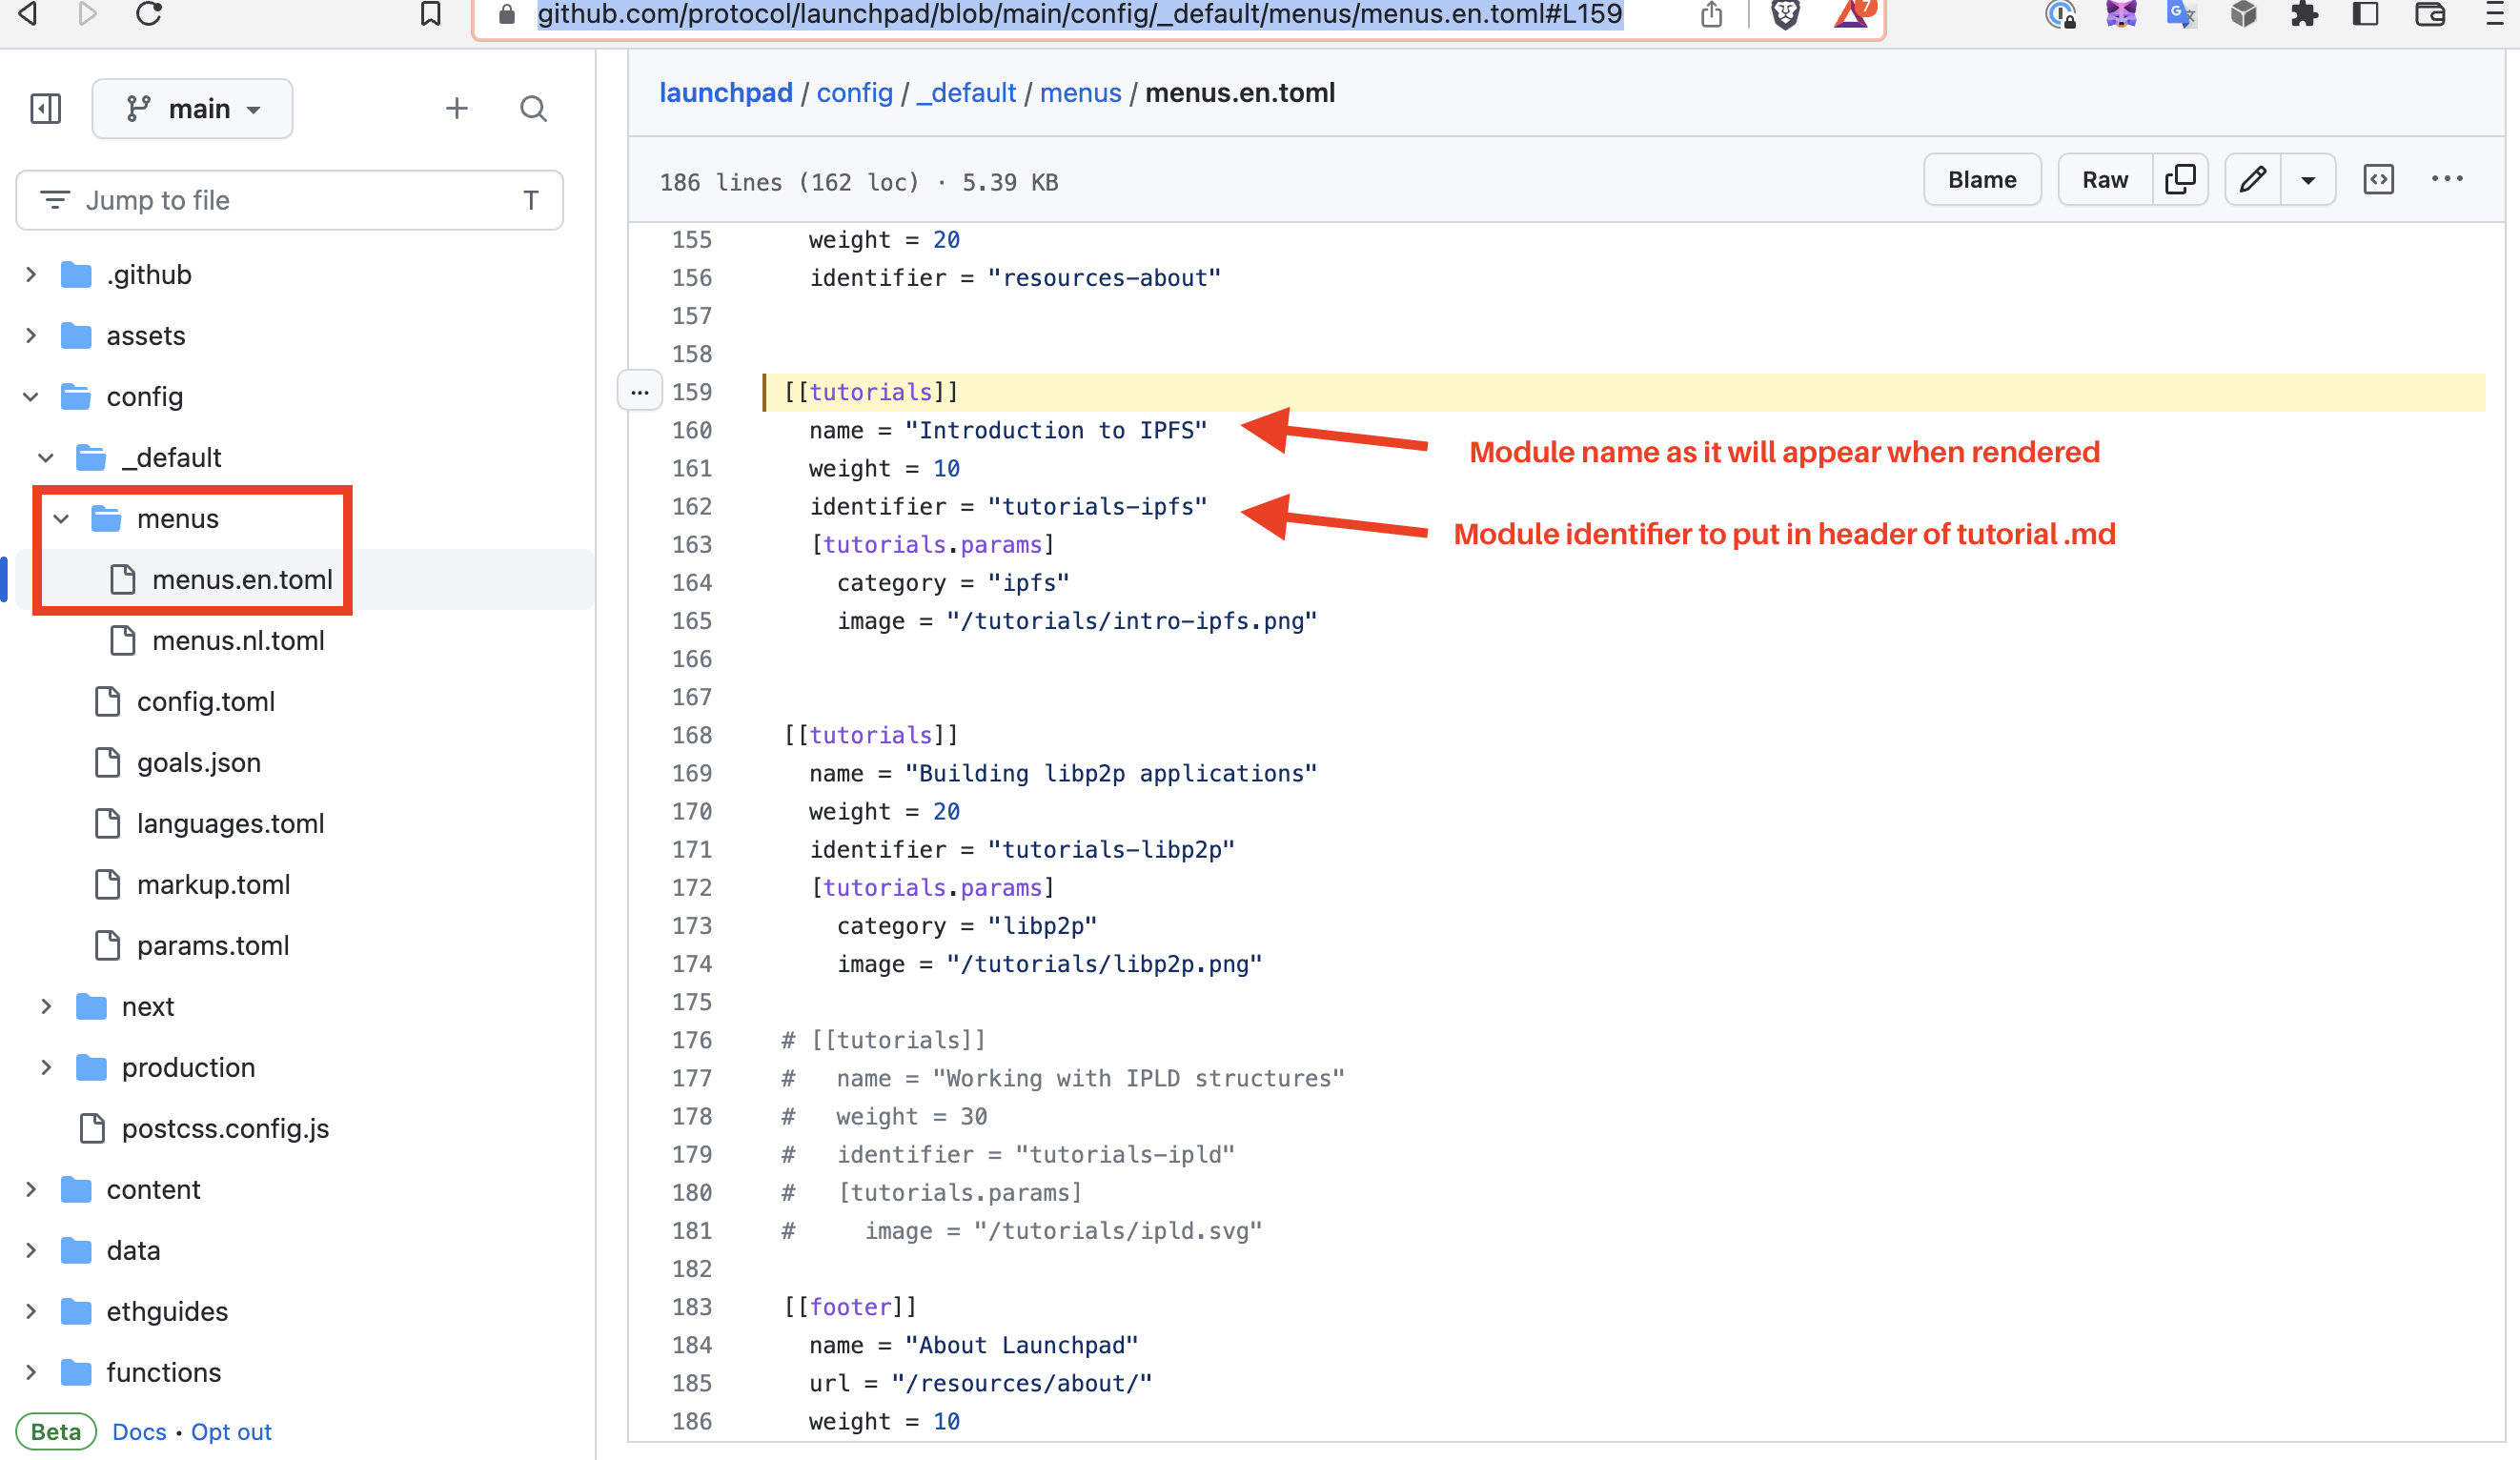Screen dimensions: 2520x1460
Task: Select line number 168
Action: point(692,735)
